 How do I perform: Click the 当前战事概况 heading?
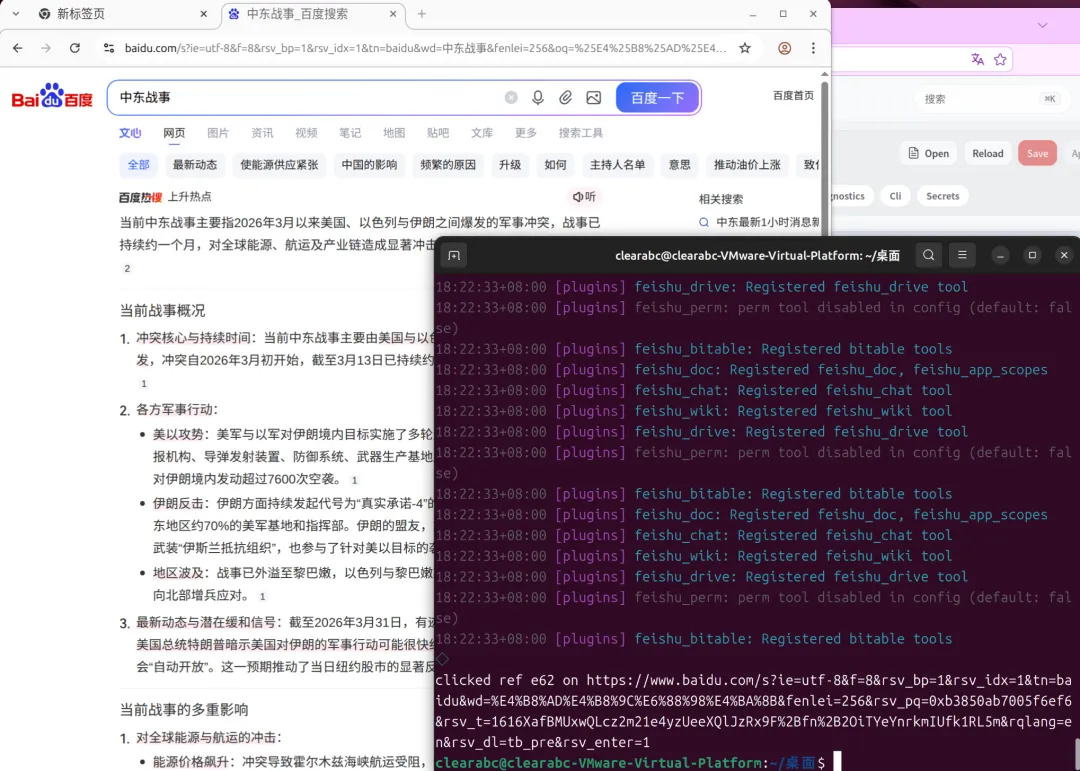163,311
